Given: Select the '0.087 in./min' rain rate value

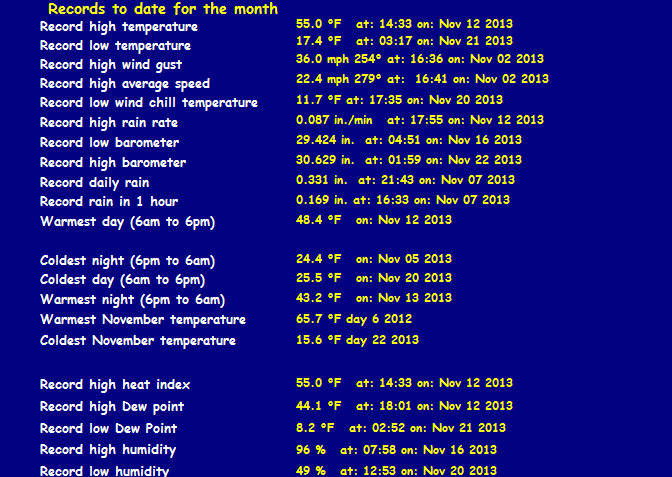Looking at the screenshot, I should [334, 120].
